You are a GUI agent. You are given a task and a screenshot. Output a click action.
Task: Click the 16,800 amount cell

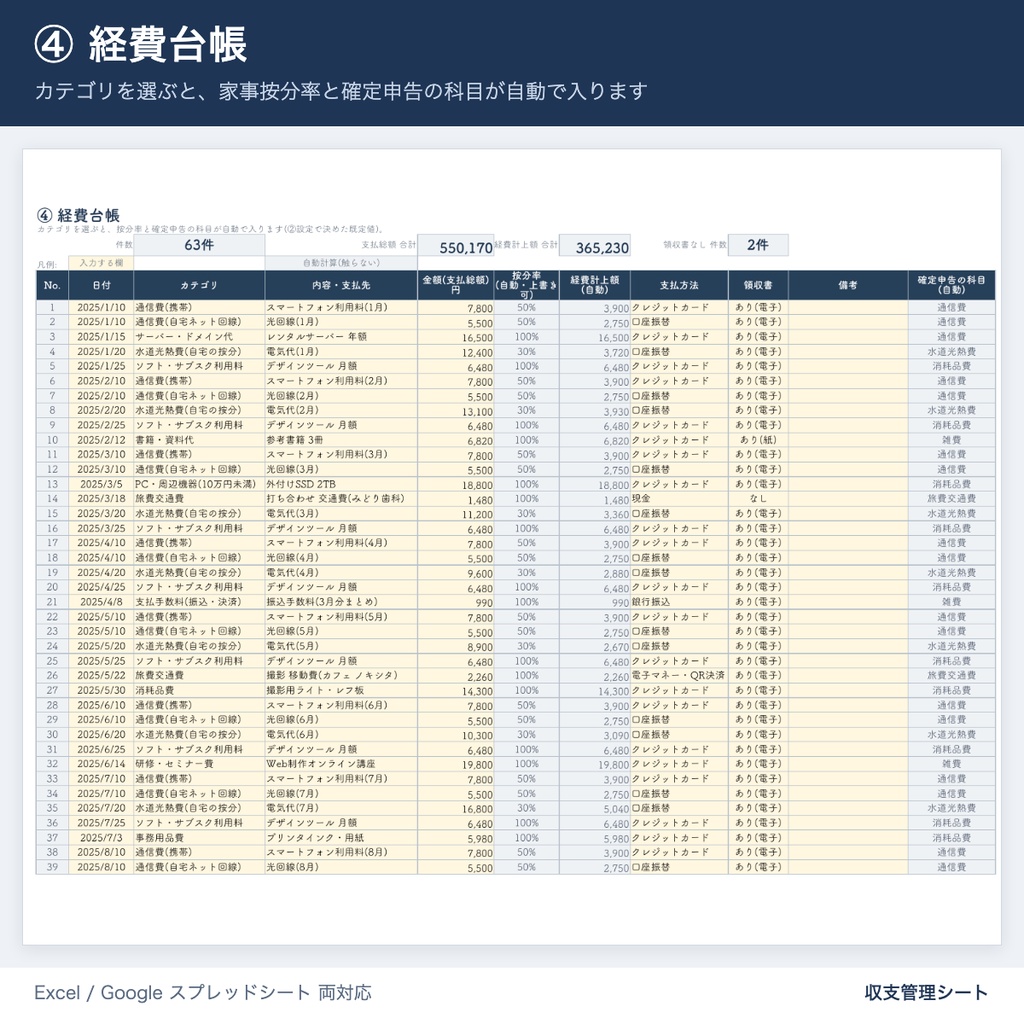(x=456, y=808)
